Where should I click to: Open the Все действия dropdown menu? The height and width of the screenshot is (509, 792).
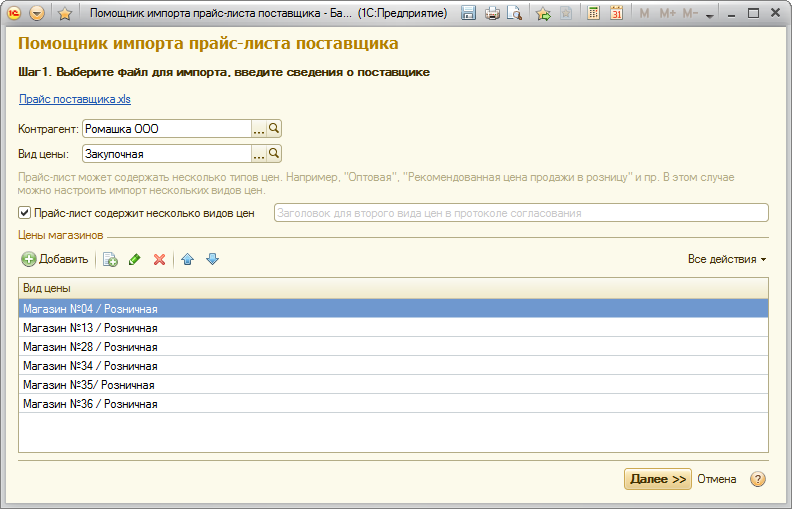pyautogui.click(x=727, y=259)
